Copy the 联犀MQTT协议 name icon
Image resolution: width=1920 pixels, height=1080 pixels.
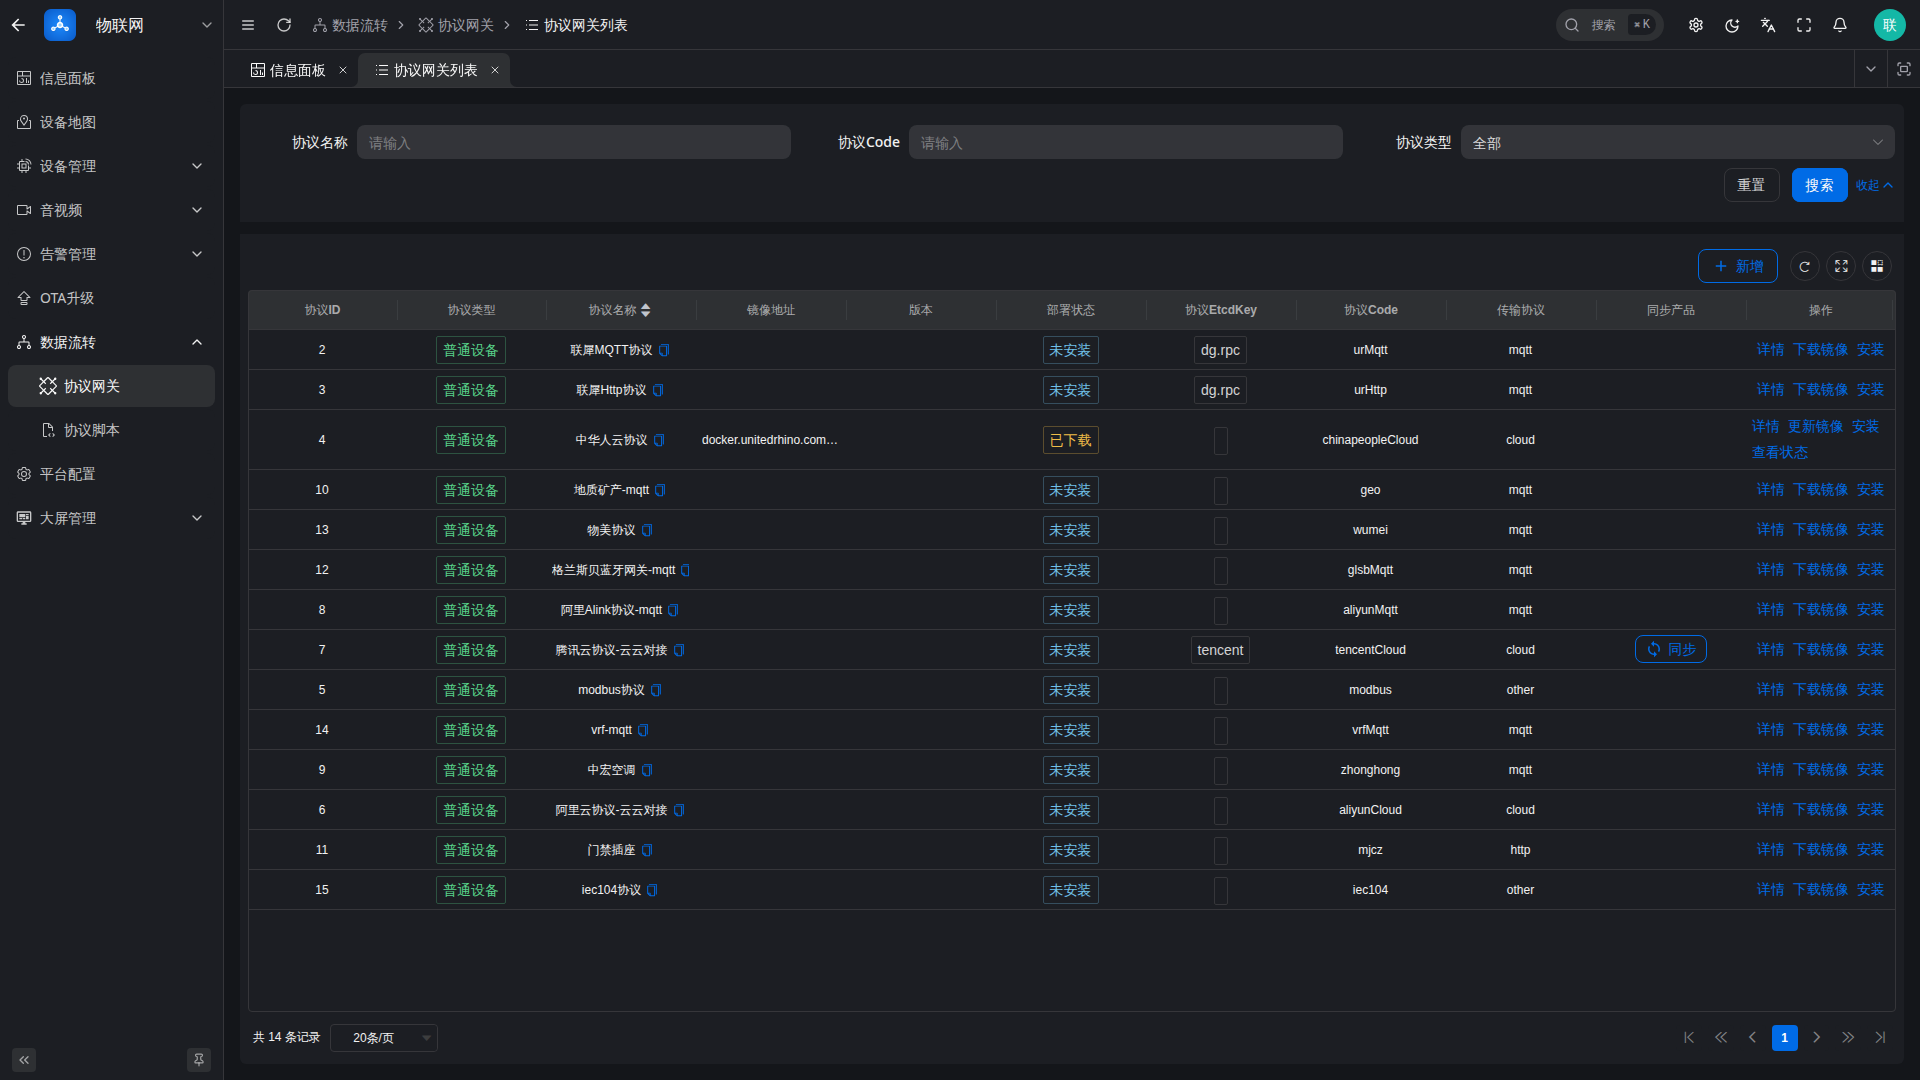(664, 350)
